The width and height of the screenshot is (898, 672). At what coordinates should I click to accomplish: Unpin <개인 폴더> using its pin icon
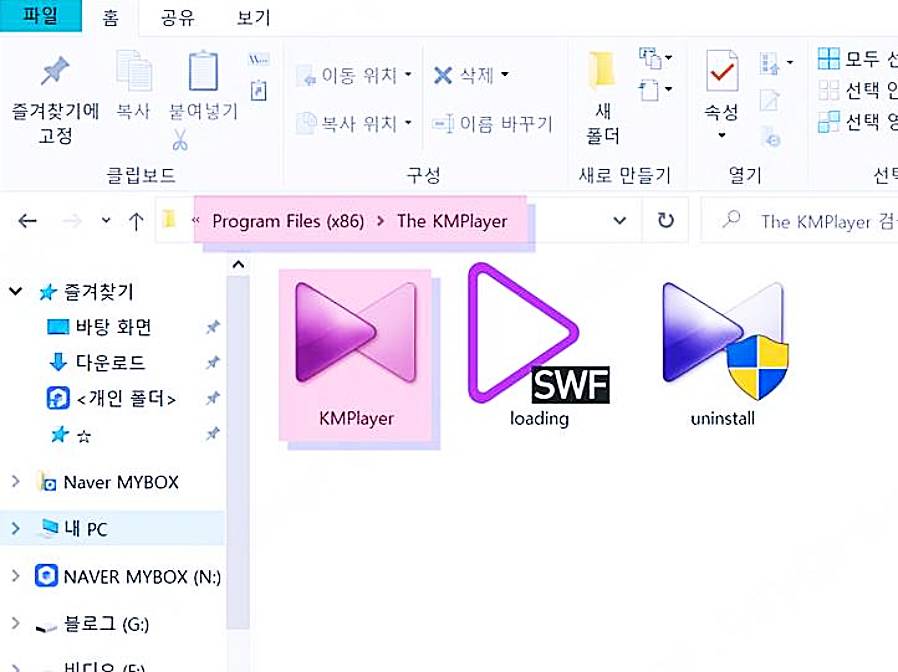pos(213,398)
